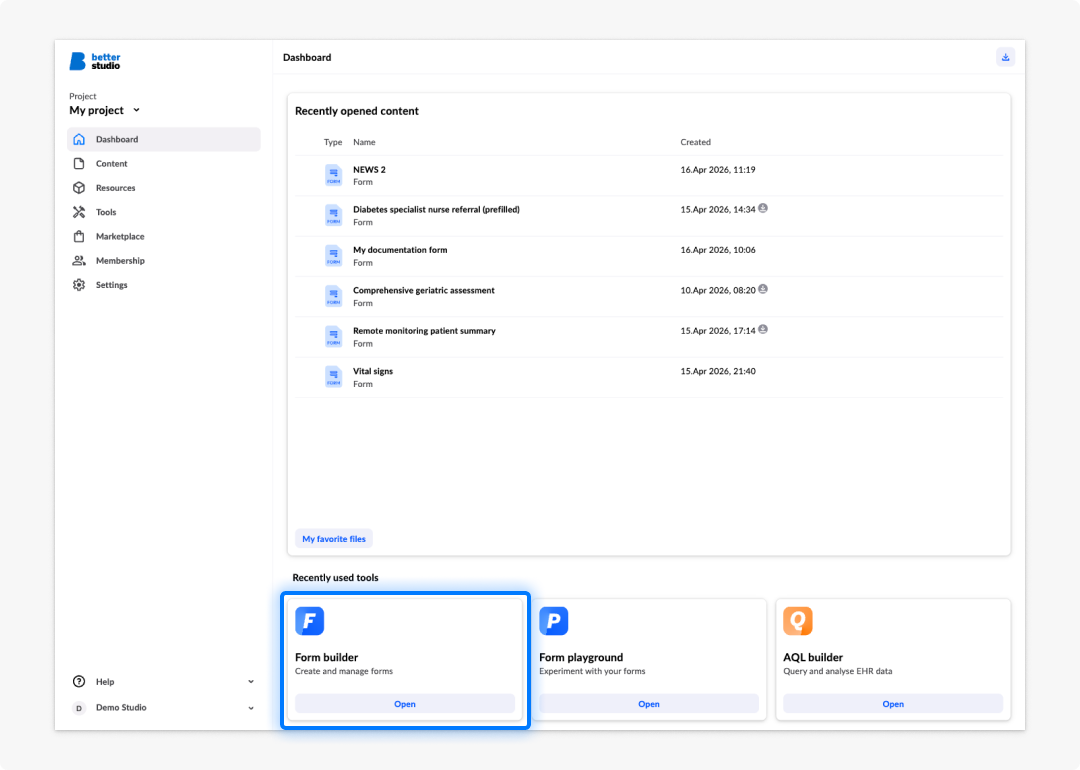This screenshot has height=770, width=1080.
Task: Open Membership in the sidebar
Action: point(164,260)
